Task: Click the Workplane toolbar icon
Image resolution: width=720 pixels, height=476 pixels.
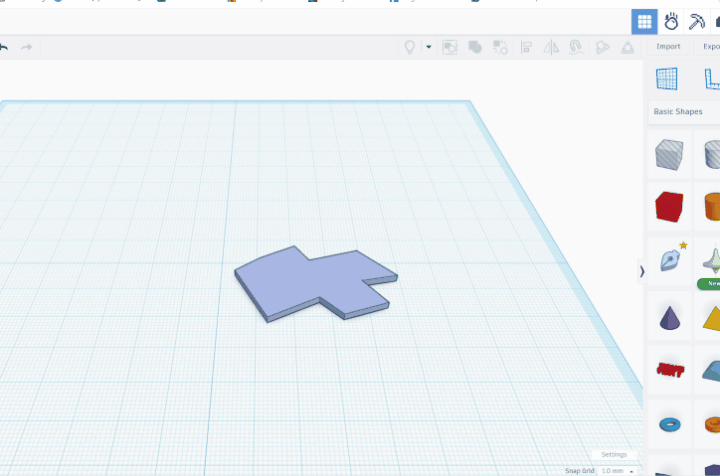Action: pyautogui.click(x=602, y=47)
